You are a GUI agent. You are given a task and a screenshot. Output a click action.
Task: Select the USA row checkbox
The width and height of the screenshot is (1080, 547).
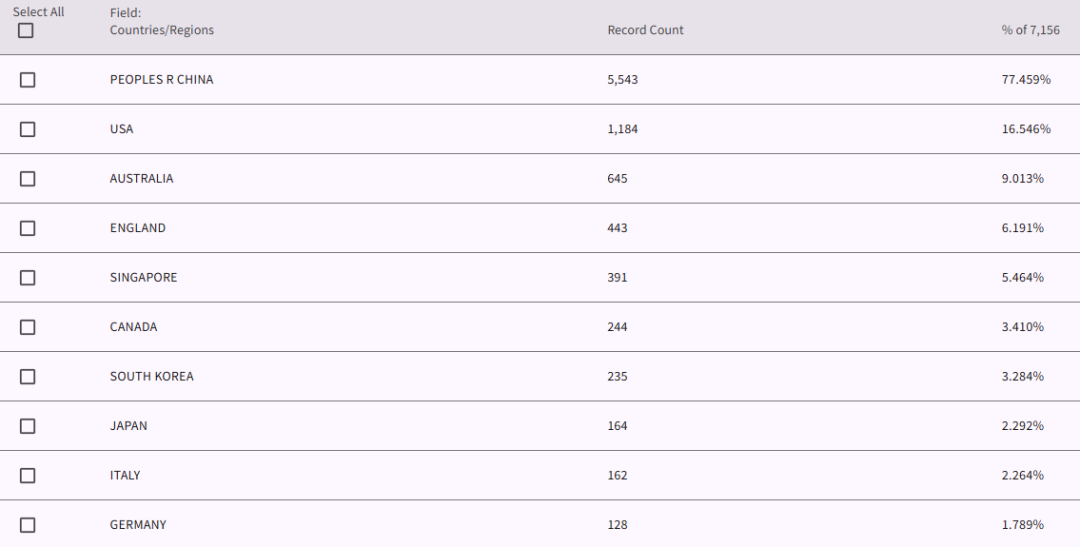(28, 130)
